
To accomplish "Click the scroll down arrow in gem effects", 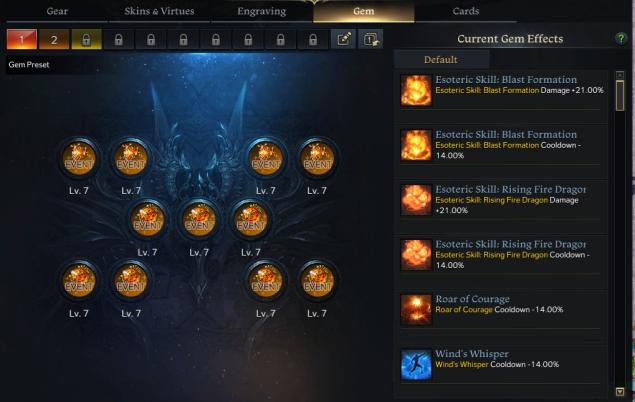I will [620, 391].
